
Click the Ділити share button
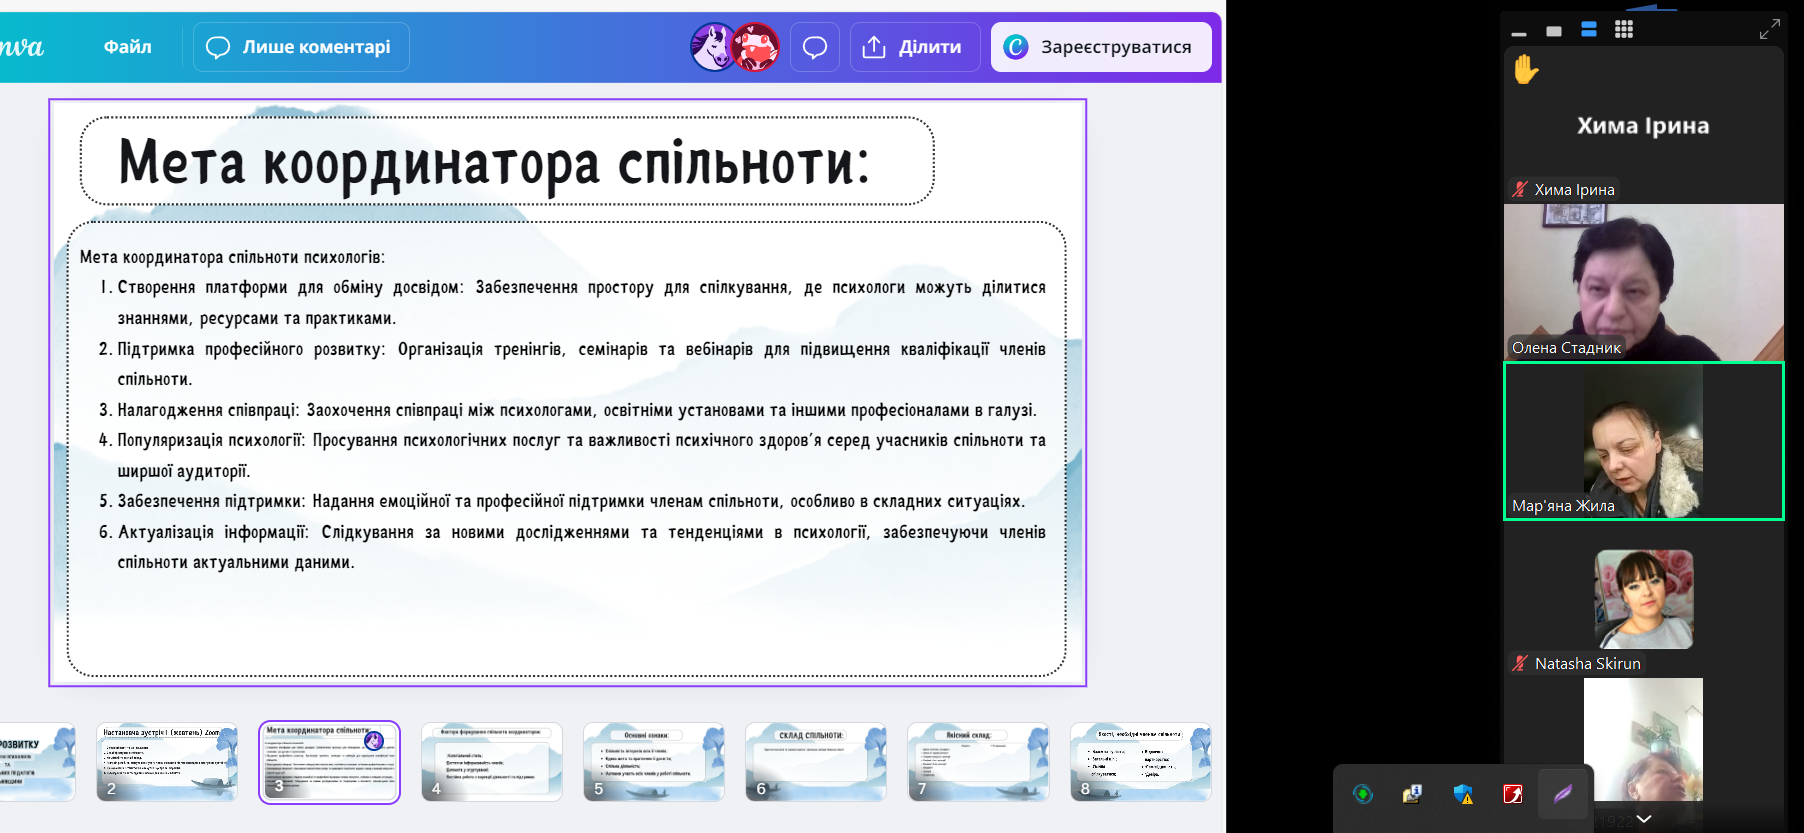(x=914, y=47)
